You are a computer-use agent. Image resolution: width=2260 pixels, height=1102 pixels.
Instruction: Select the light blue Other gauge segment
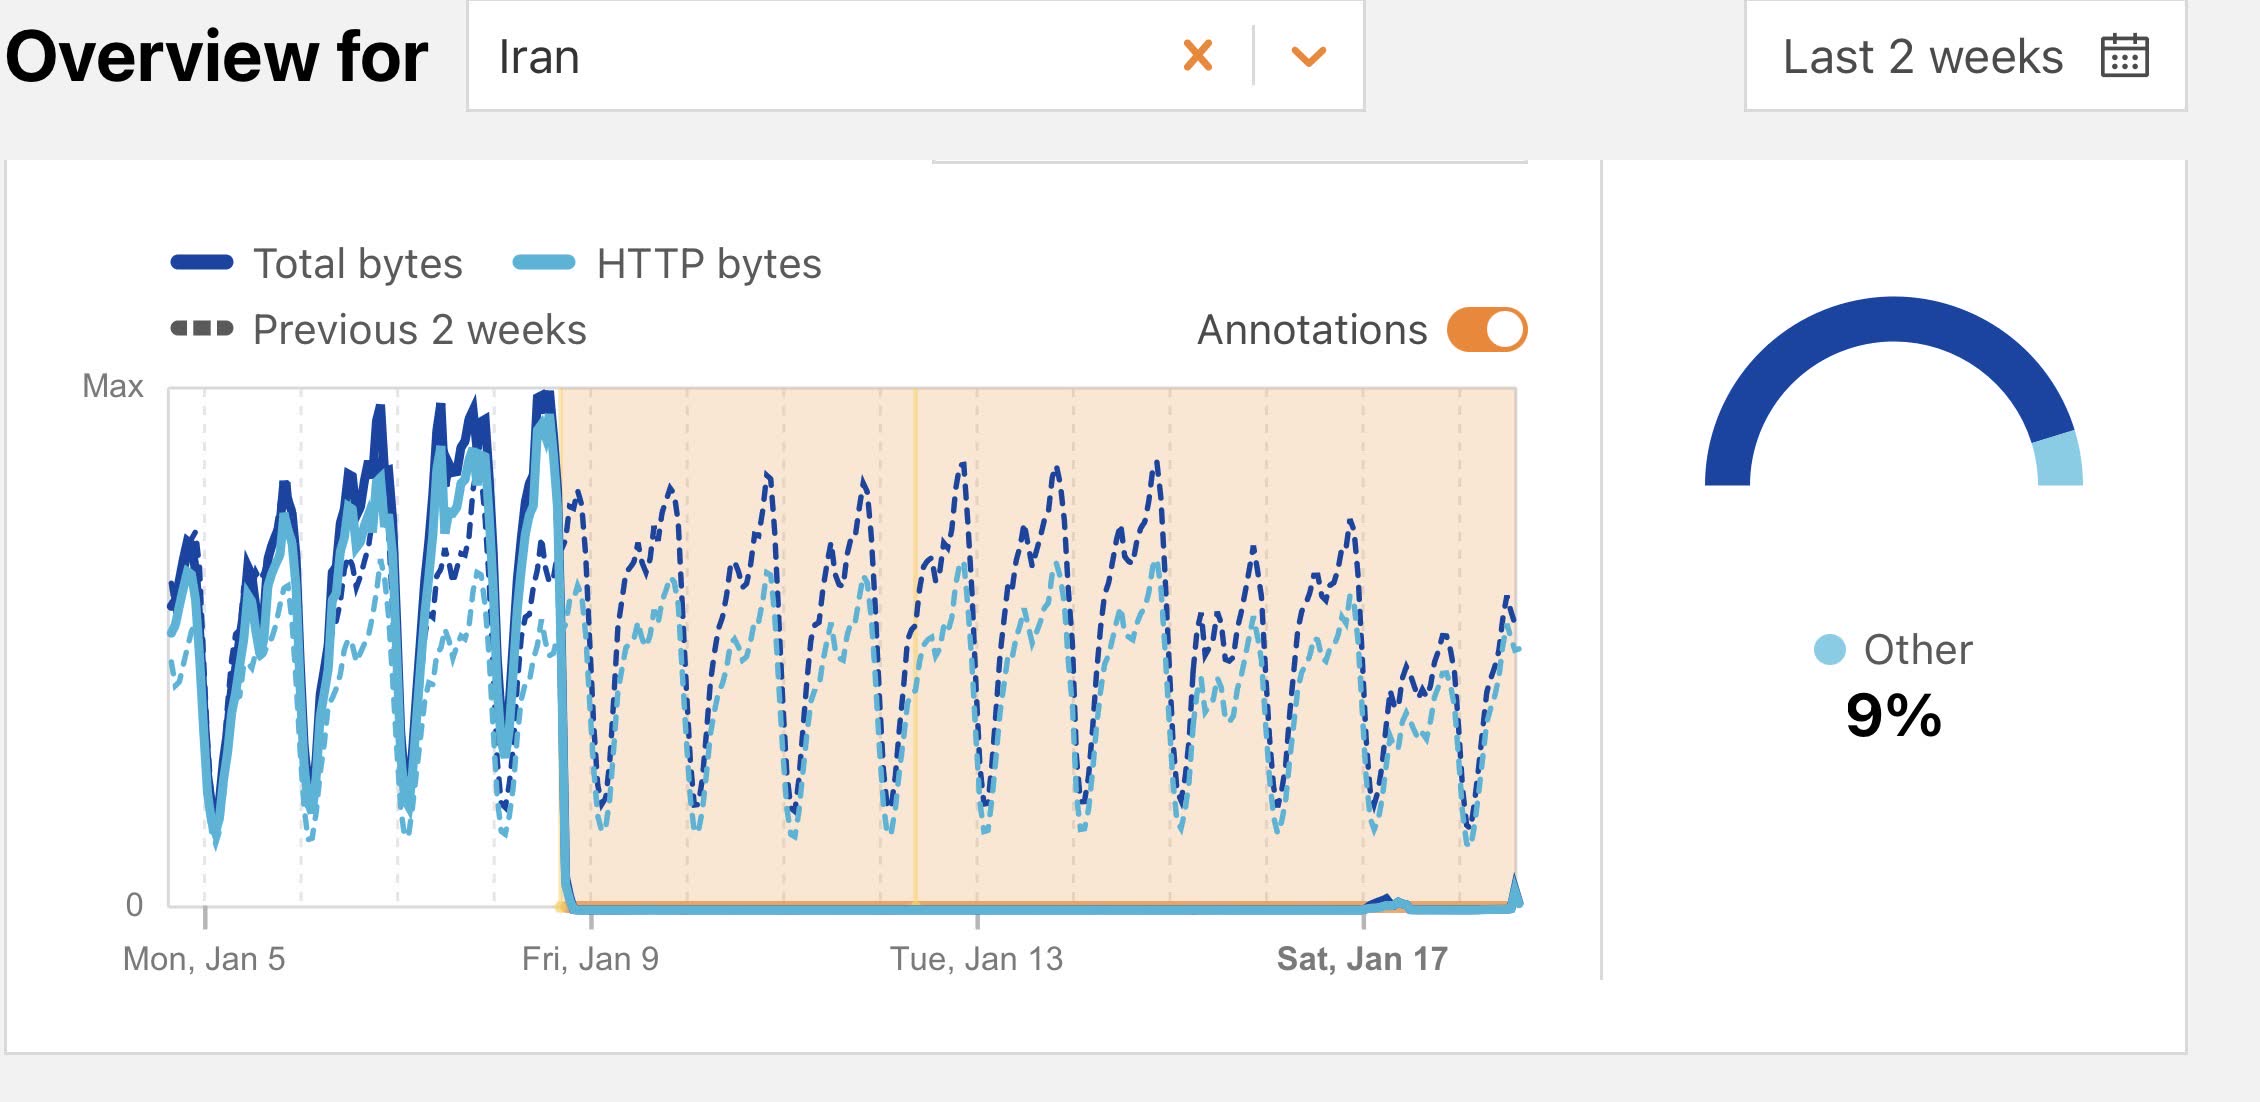[2059, 461]
